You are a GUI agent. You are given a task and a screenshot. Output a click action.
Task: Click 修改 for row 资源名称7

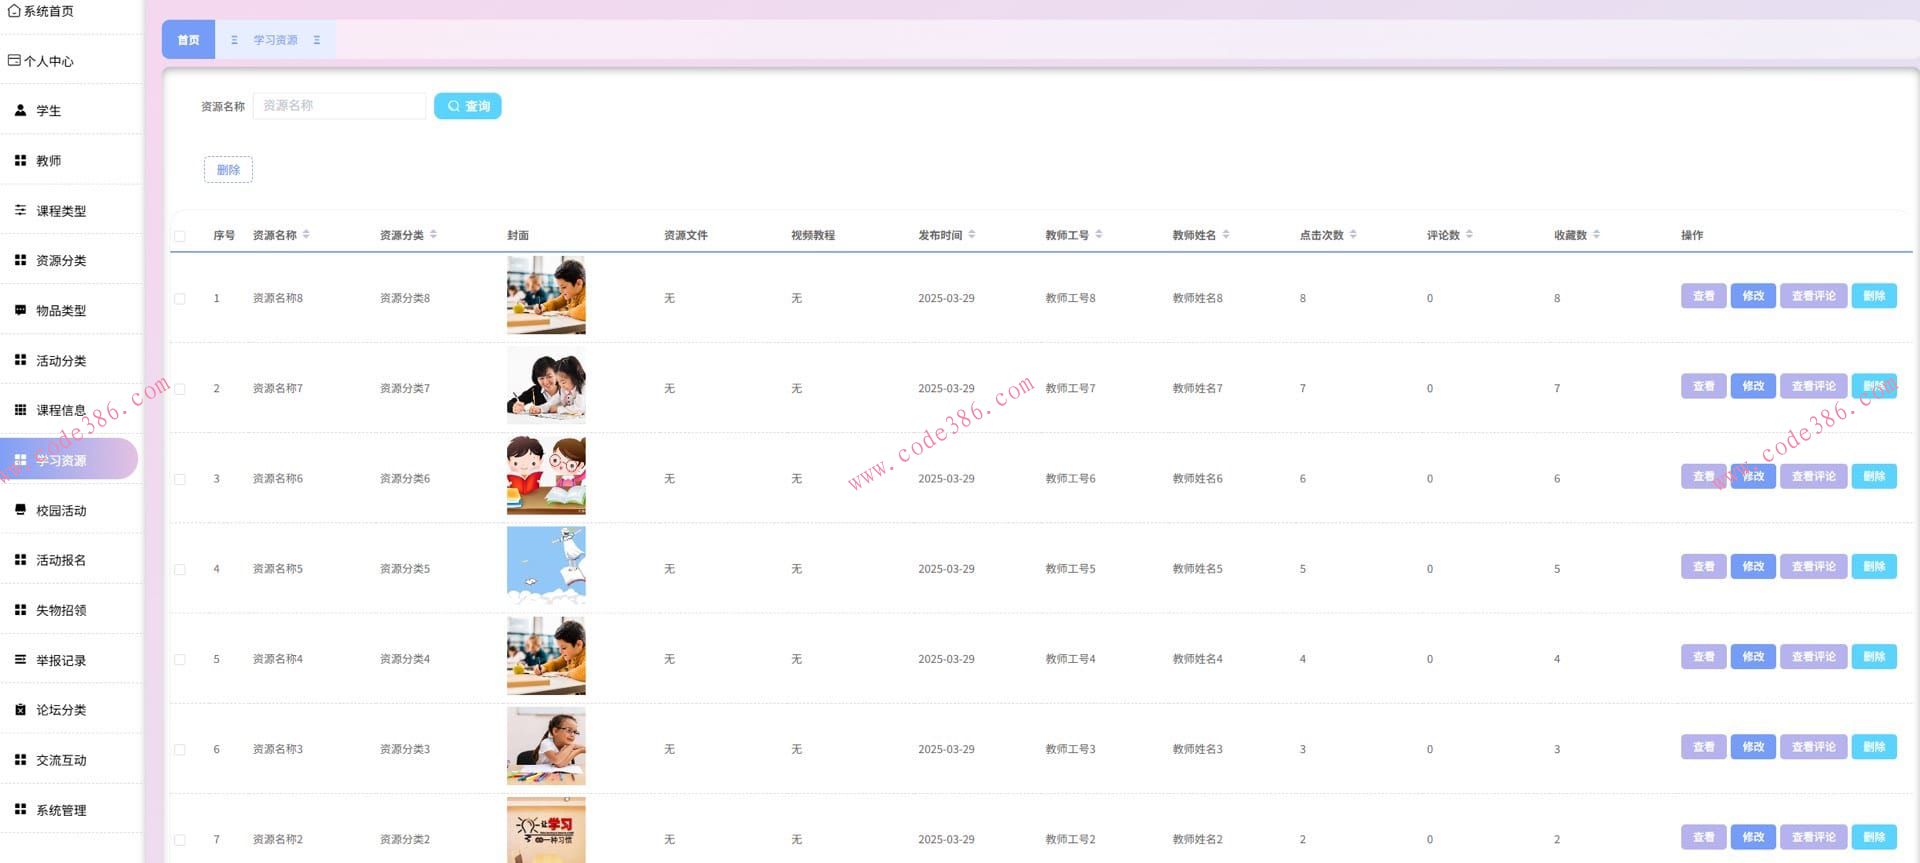(1753, 386)
